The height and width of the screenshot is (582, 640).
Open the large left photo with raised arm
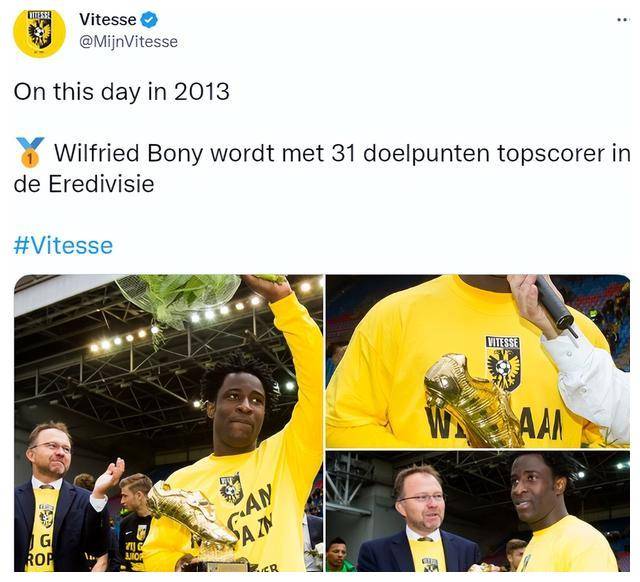[x=169, y=423]
